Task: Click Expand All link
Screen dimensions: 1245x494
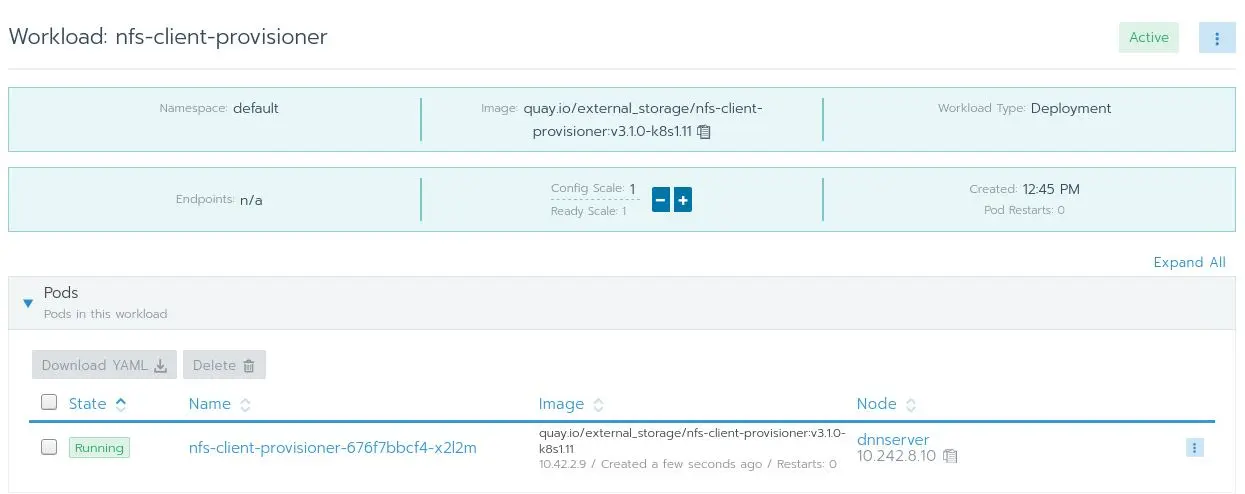Action: tap(1189, 262)
